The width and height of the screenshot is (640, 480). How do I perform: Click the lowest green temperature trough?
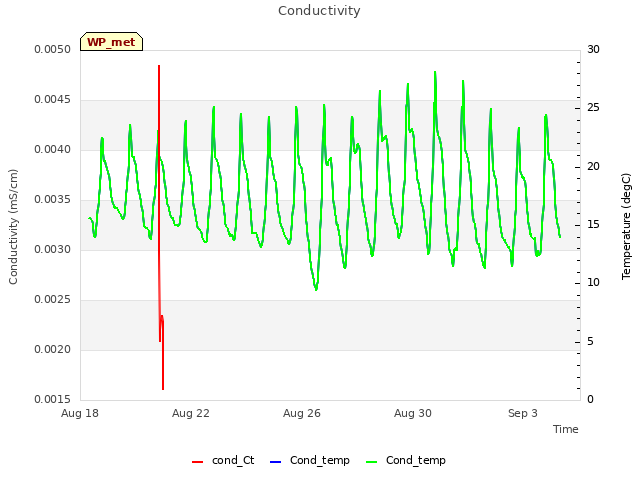[316, 289]
